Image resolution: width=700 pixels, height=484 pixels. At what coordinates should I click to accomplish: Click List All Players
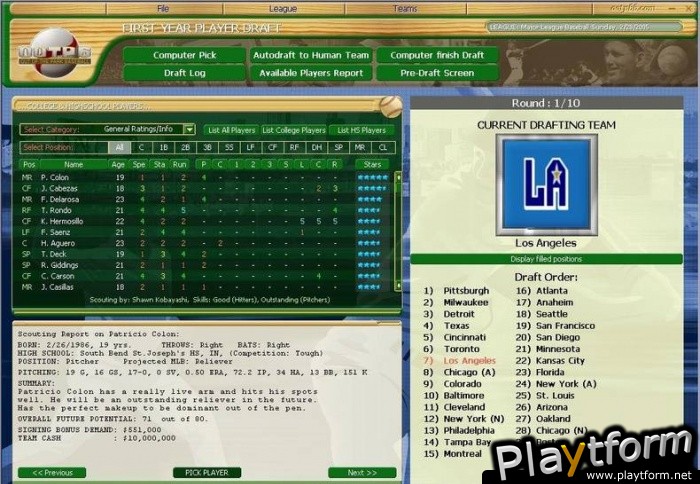(231, 130)
